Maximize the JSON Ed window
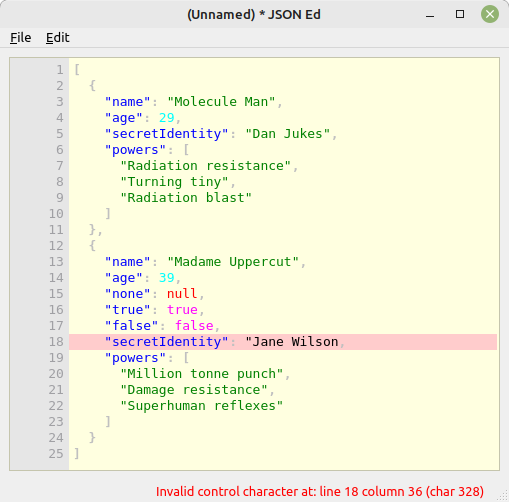The width and height of the screenshot is (509, 502). click(x=460, y=14)
